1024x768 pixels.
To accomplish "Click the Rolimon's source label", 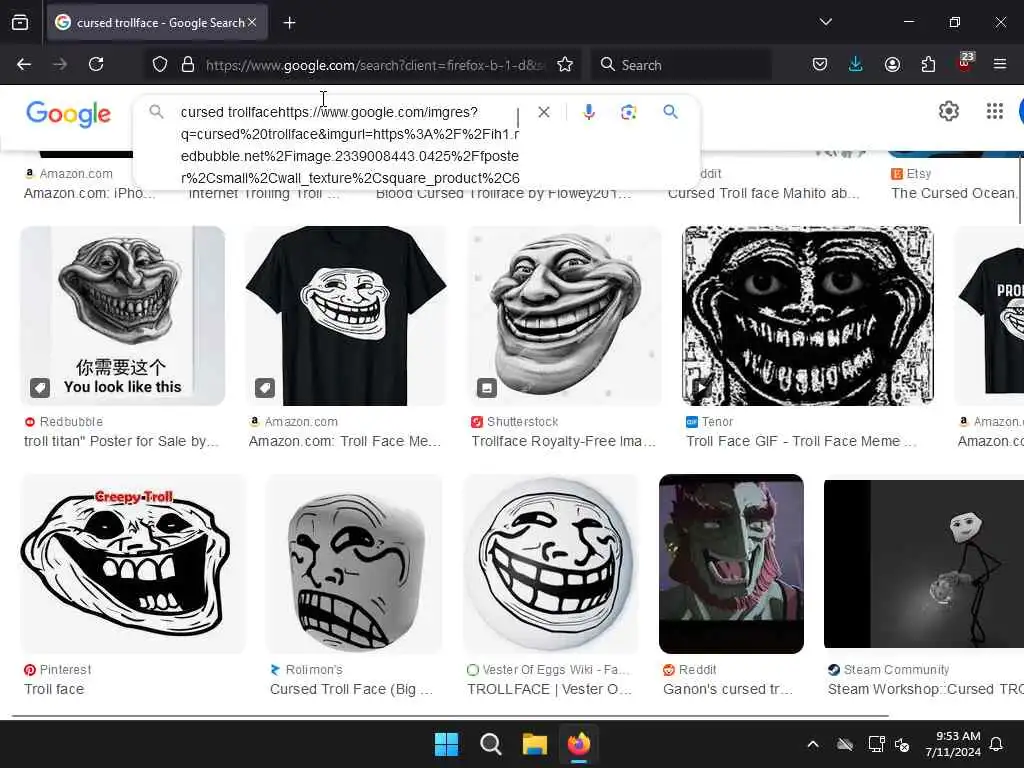I will coord(313,669).
